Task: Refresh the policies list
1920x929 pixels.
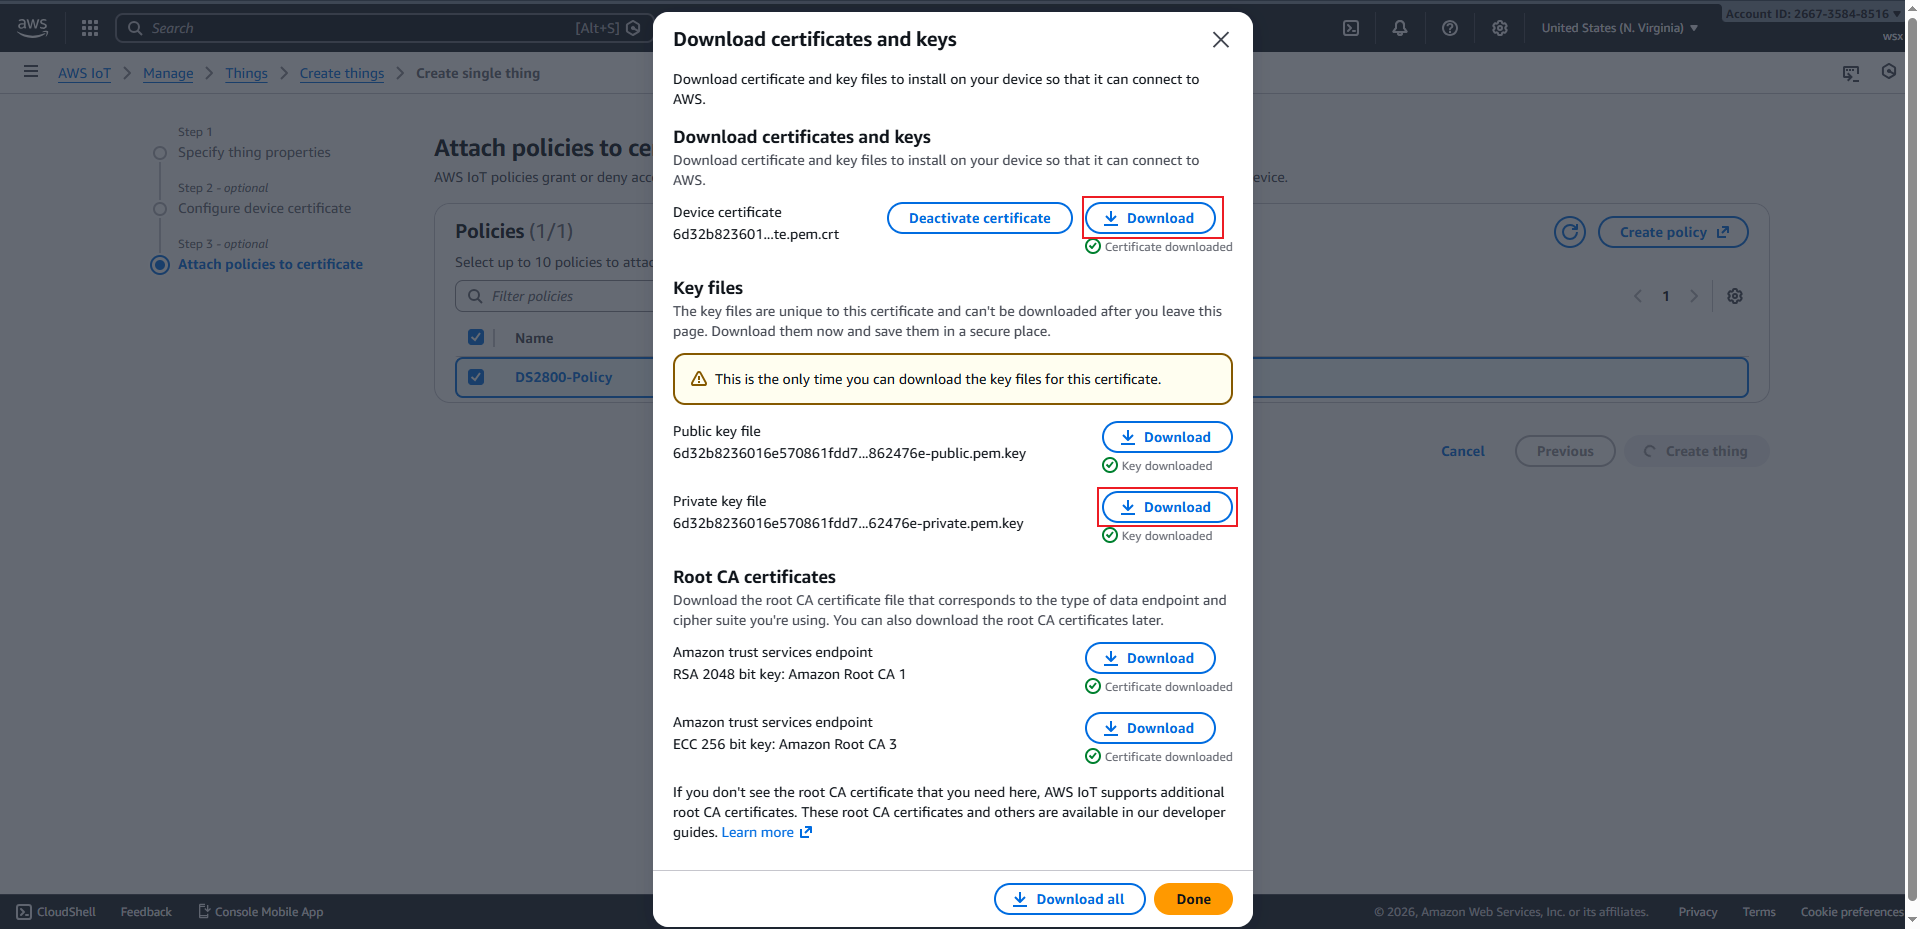Action: pyautogui.click(x=1570, y=232)
